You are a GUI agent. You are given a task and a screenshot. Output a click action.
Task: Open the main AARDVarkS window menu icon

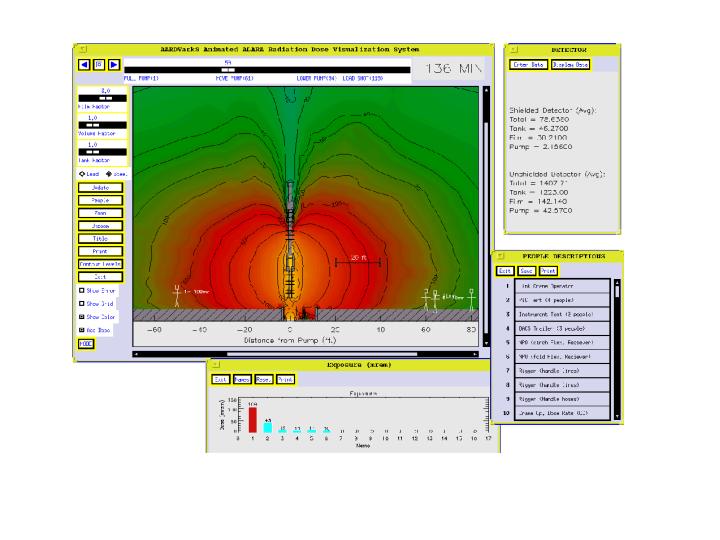tap(83, 49)
